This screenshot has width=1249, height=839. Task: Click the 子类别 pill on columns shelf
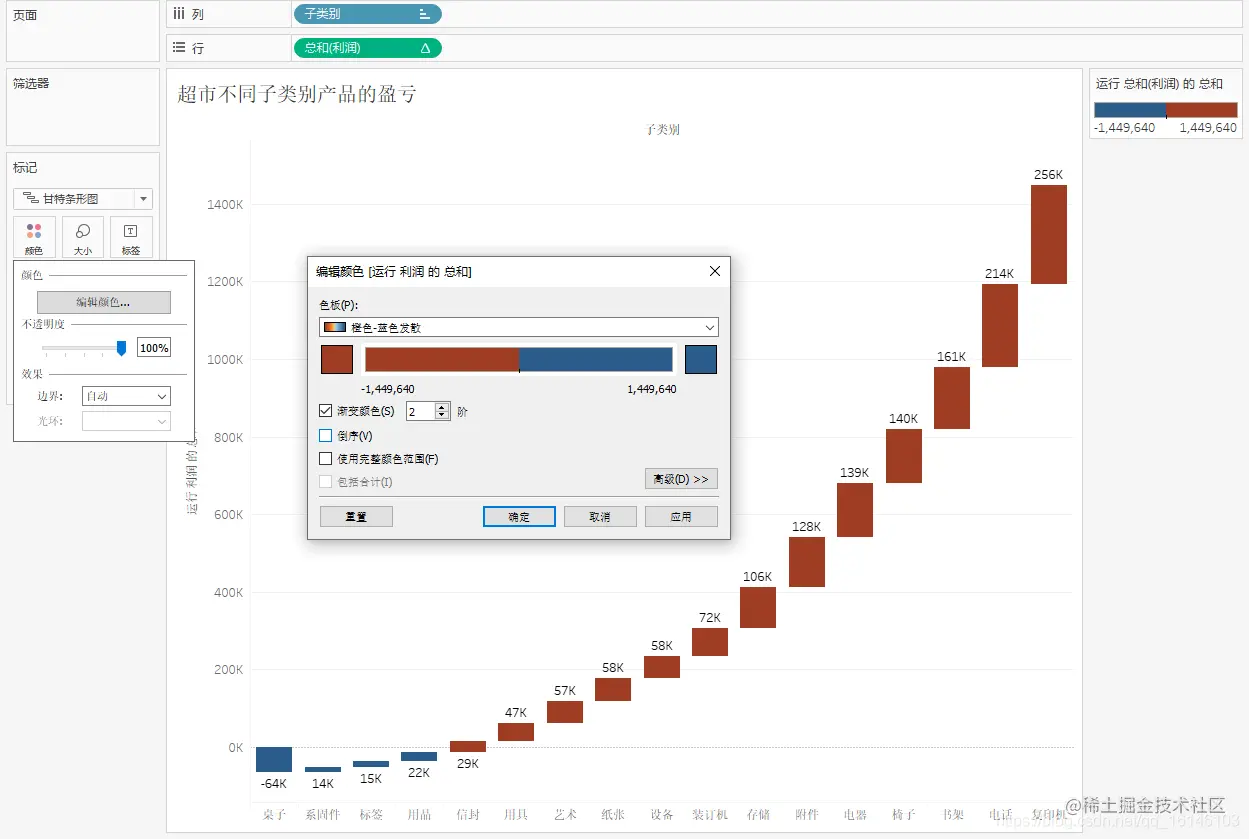coord(367,14)
